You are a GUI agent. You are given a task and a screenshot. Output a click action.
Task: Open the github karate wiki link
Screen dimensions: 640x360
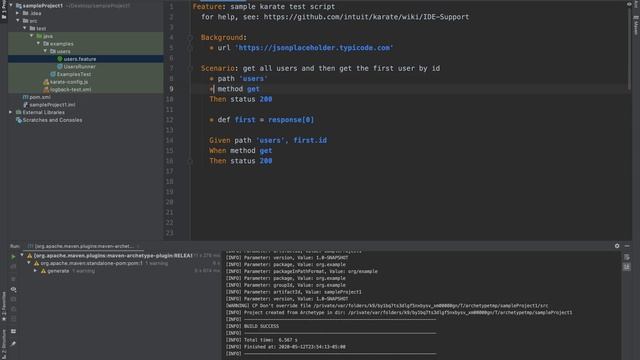[x=366, y=17]
